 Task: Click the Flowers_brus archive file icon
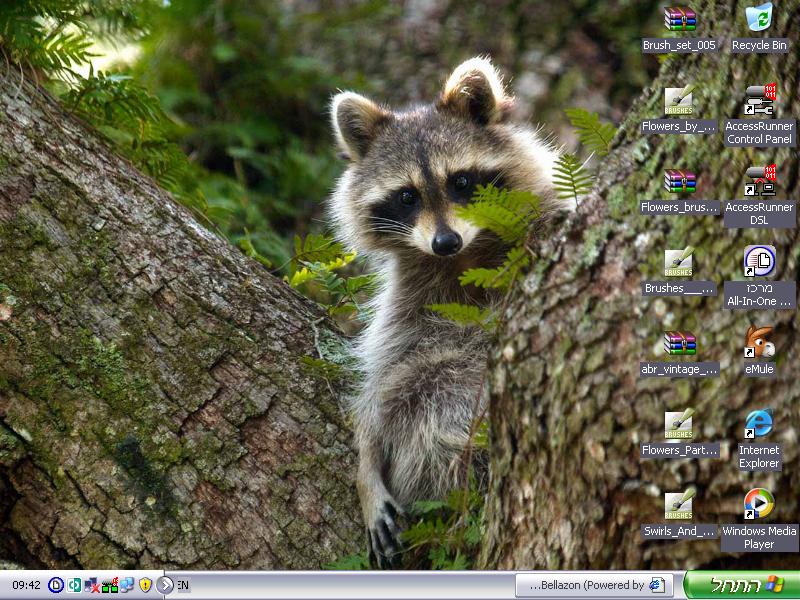680,181
